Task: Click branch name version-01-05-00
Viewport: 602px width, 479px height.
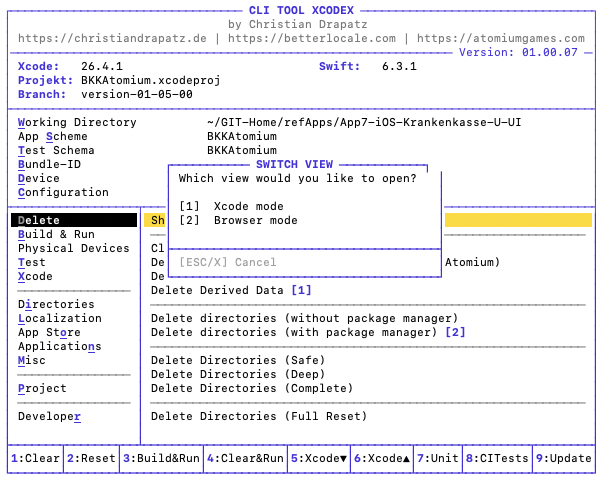Action: coord(137,94)
